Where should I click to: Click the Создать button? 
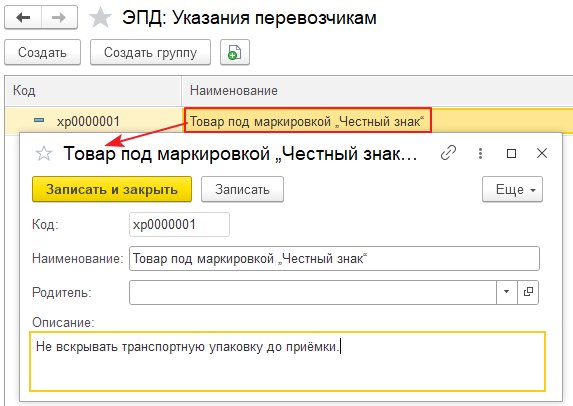click(x=42, y=52)
